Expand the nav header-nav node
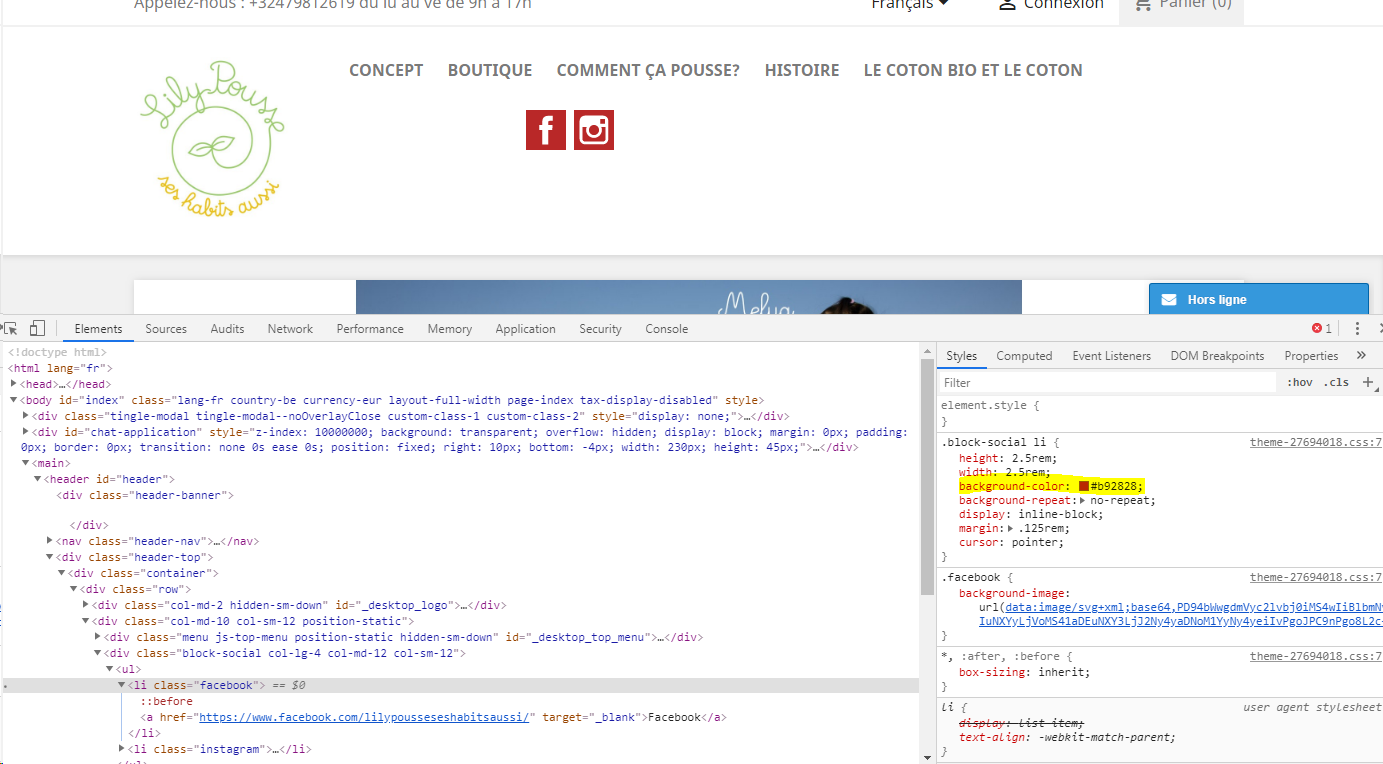Screen dimensions: 1383x764 50,541
